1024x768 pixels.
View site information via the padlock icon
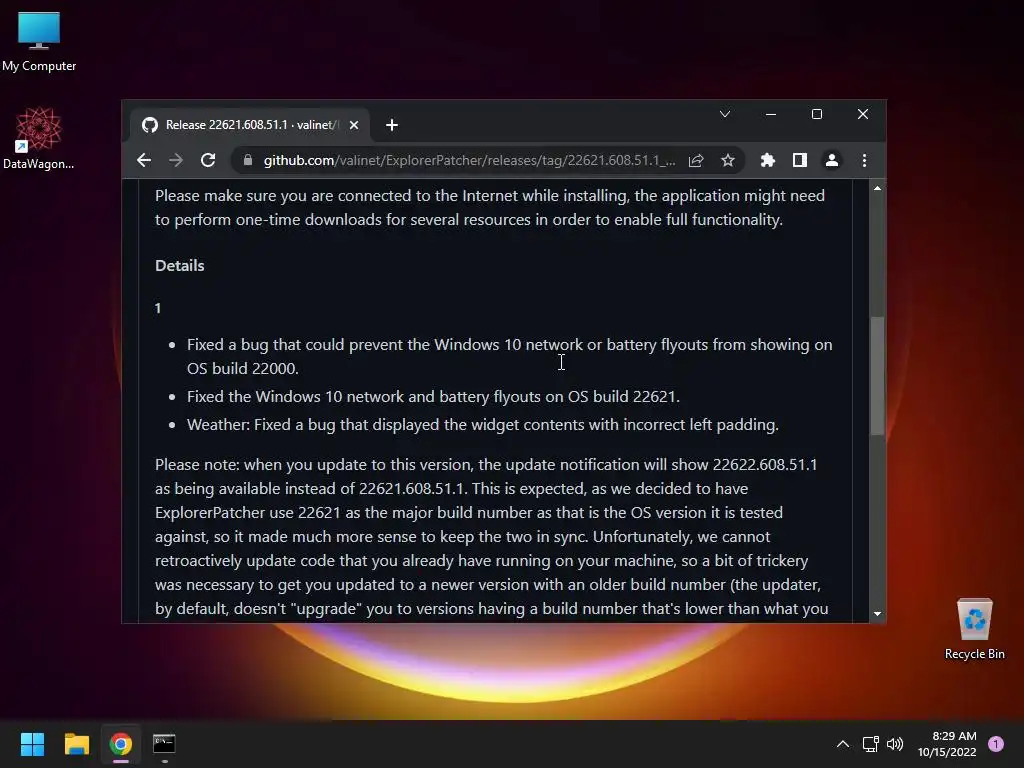pos(248,160)
